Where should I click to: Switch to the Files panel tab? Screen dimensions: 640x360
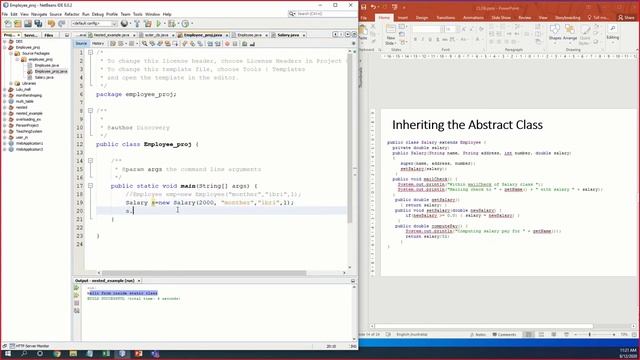coord(49,36)
